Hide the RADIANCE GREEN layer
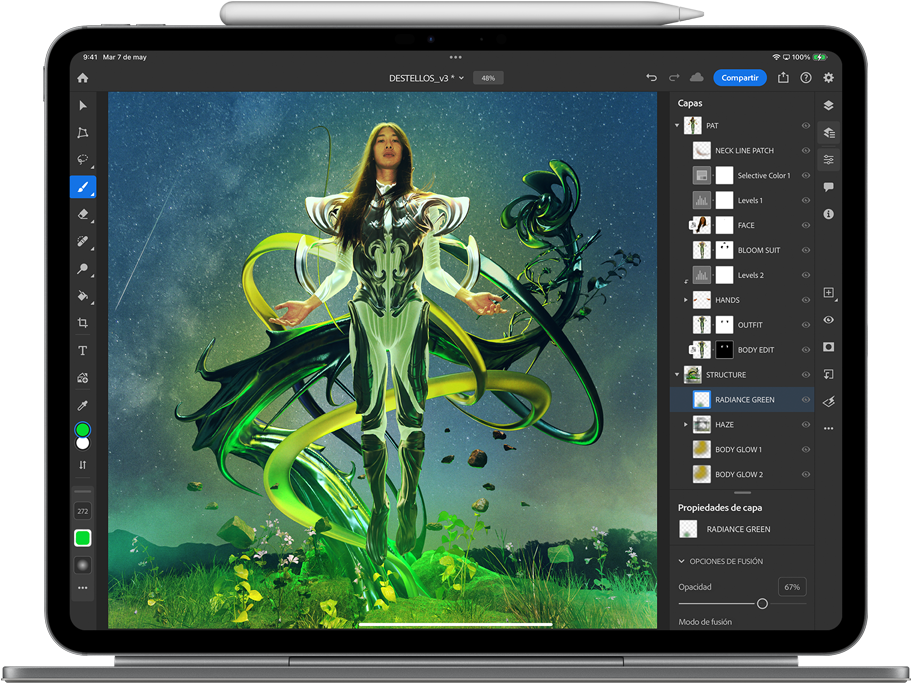 pyautogui.click(x=805, y=400)
